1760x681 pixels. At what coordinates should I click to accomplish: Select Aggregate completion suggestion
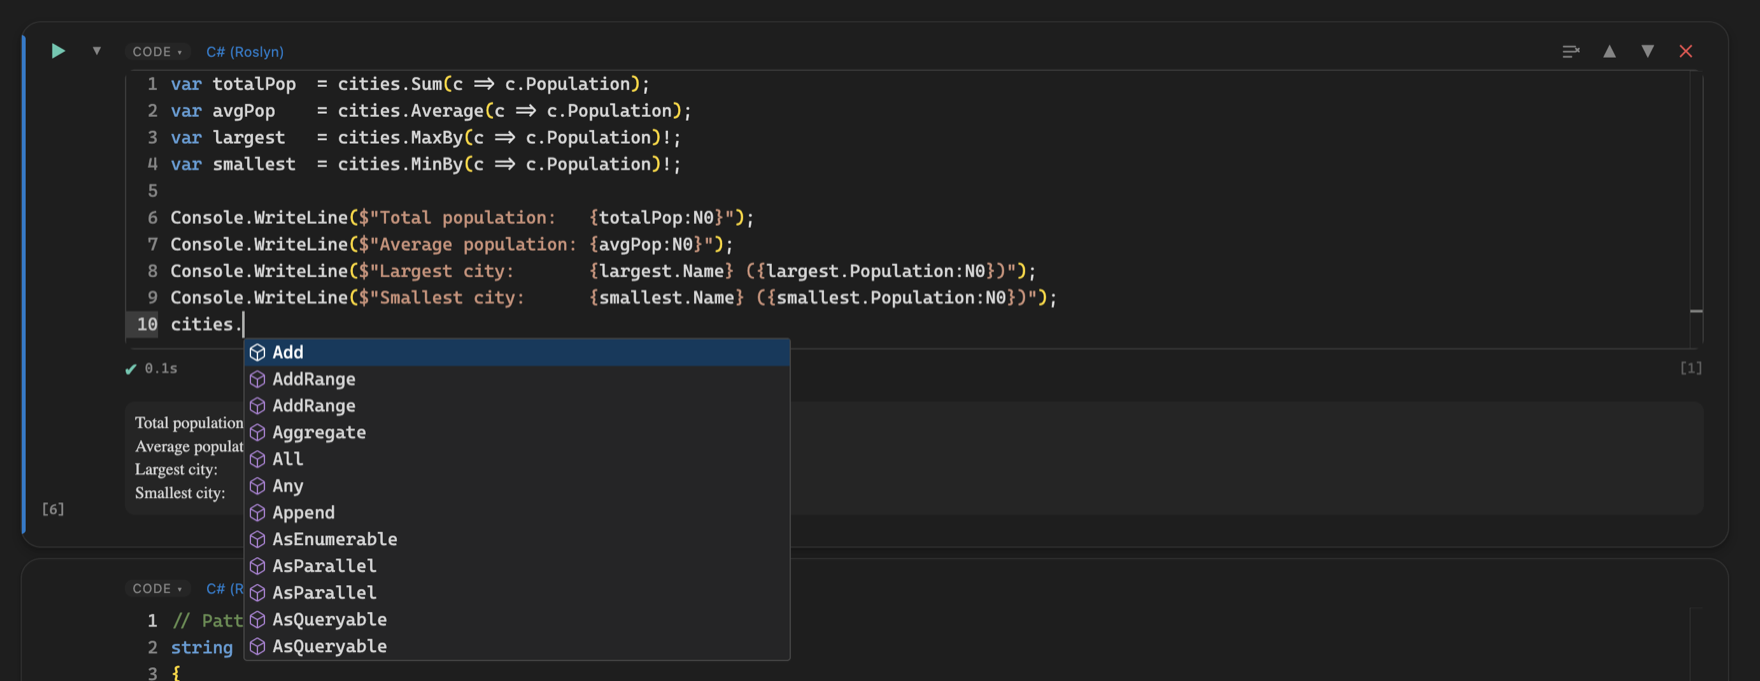[517, 432]
